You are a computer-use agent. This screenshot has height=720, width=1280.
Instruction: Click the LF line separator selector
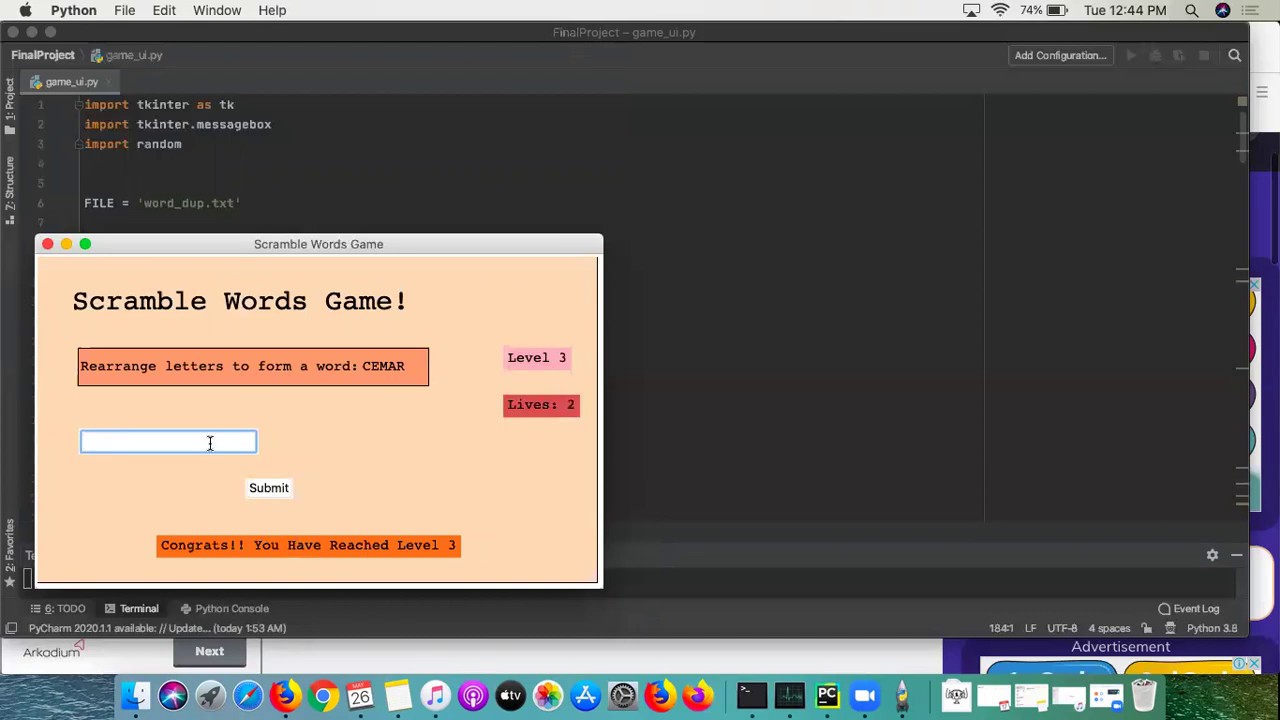point(1030,628)
